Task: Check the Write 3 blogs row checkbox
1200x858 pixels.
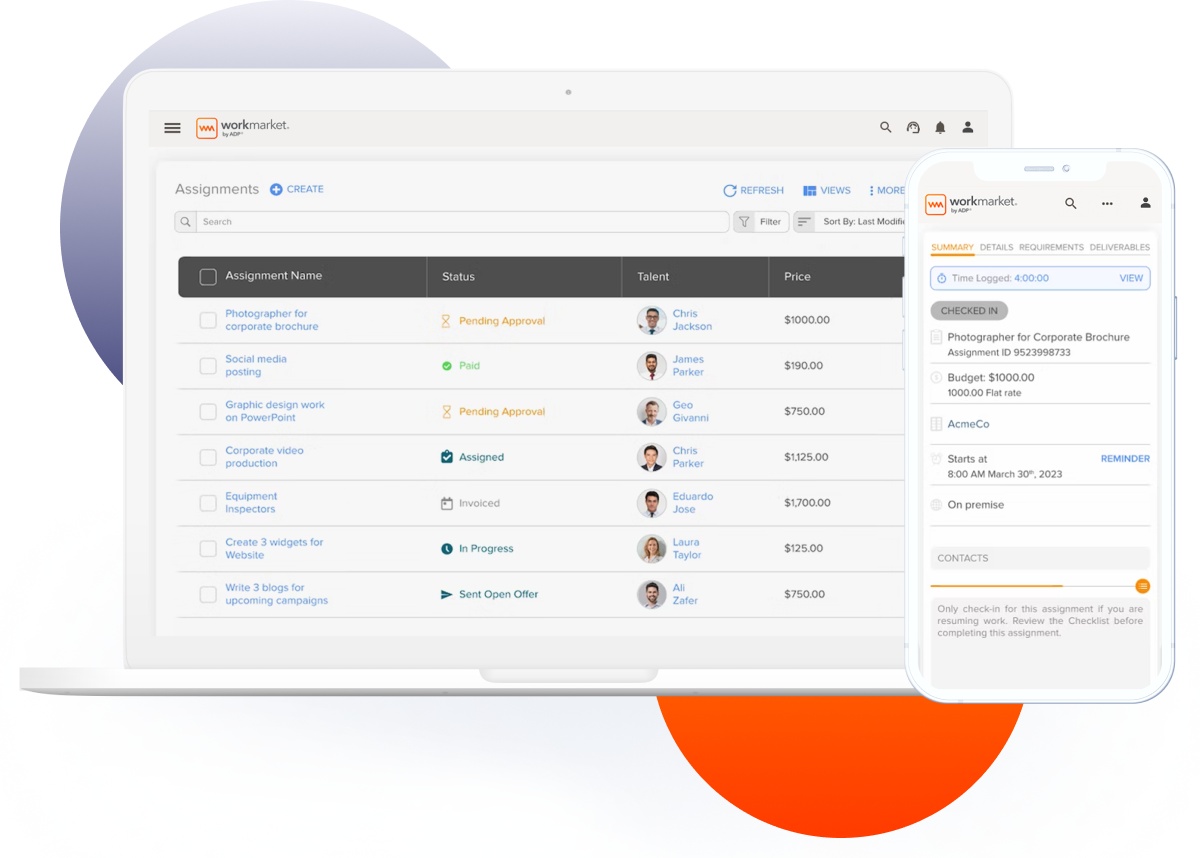Action: tap(208, 594)
